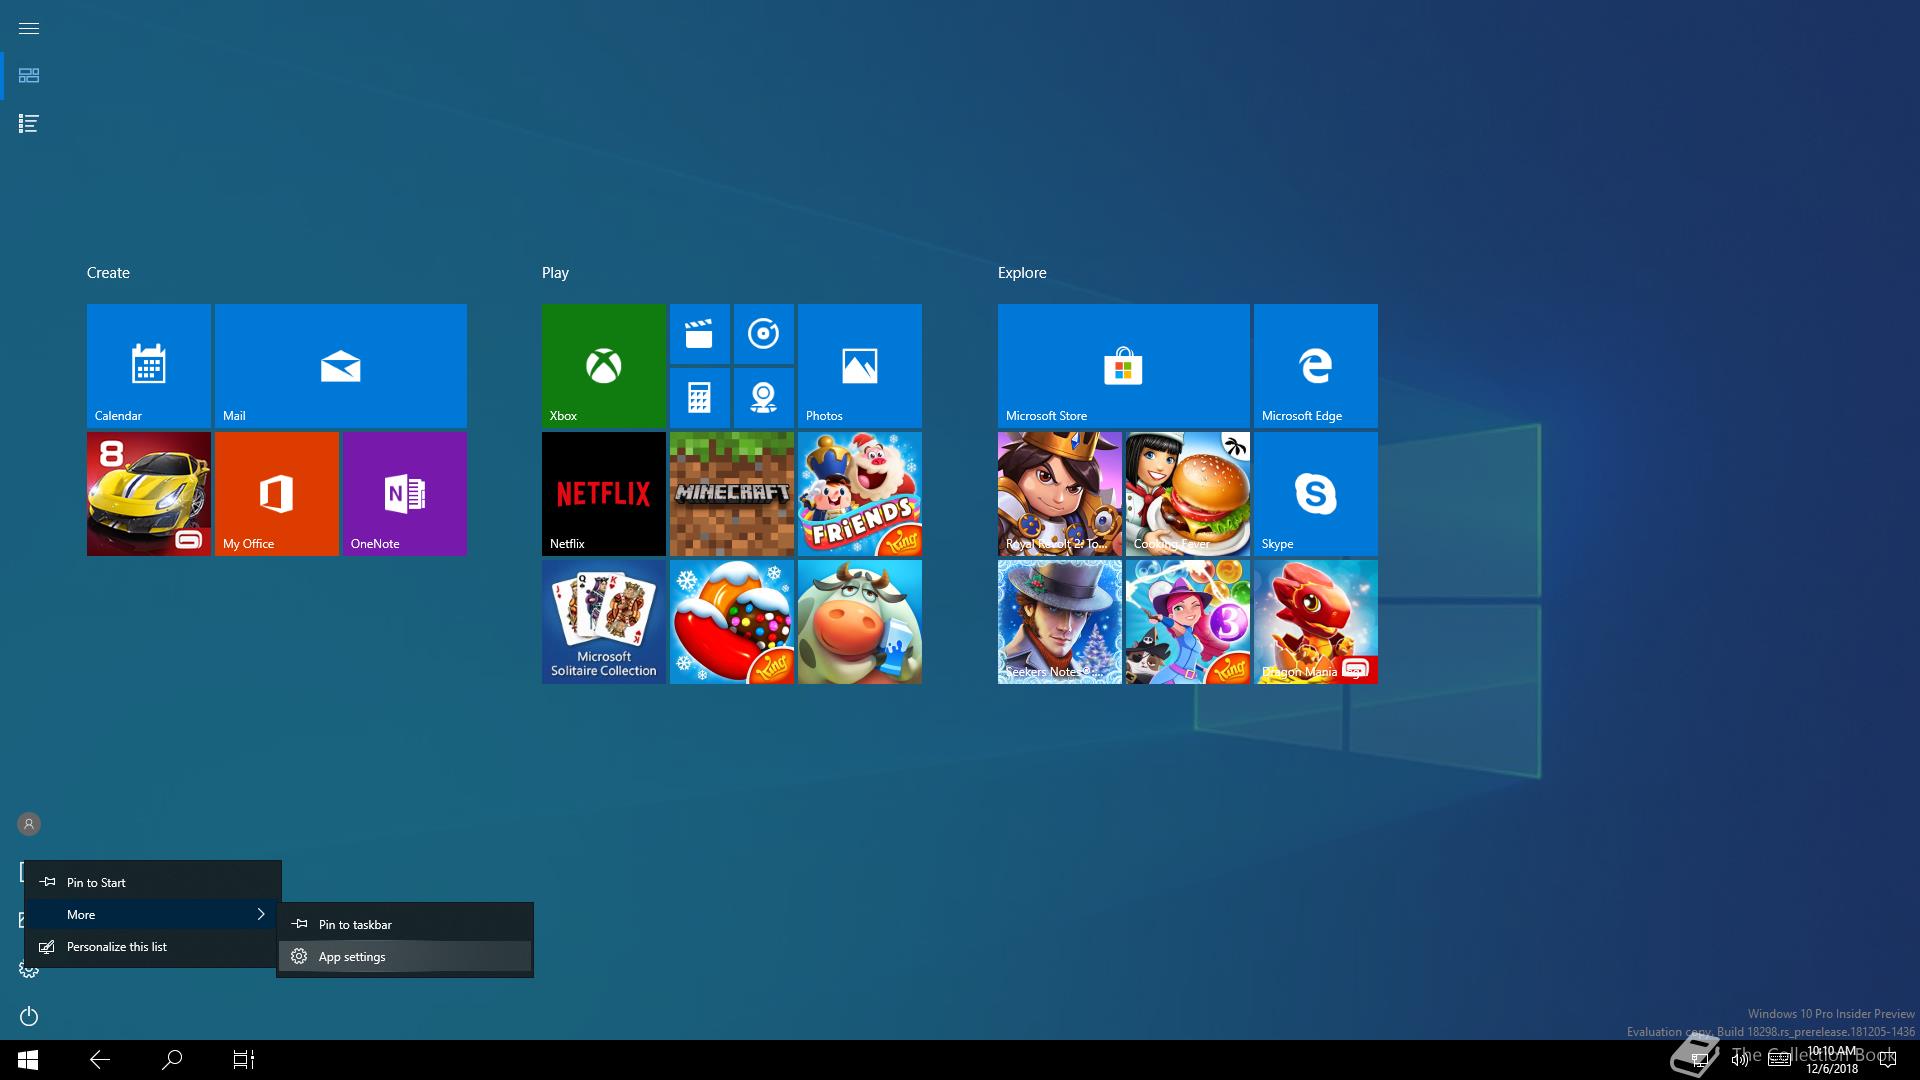The height and width of the screenshot is (1080, 1920).
Task: Open the Microsoft Store tile
Action: pyautogui.click(x=1123, y=366)
